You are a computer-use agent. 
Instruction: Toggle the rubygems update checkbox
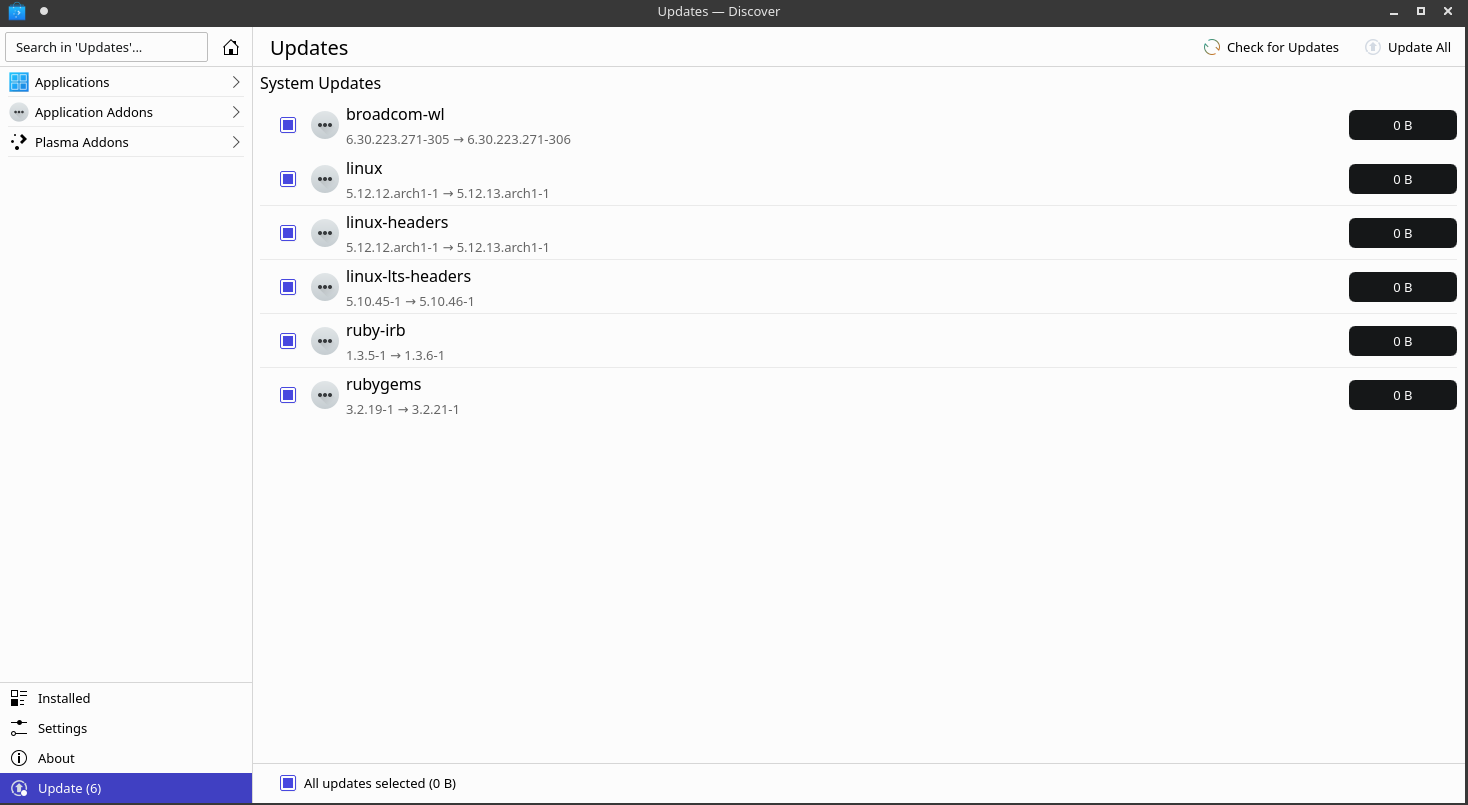[x=288, y=395]
